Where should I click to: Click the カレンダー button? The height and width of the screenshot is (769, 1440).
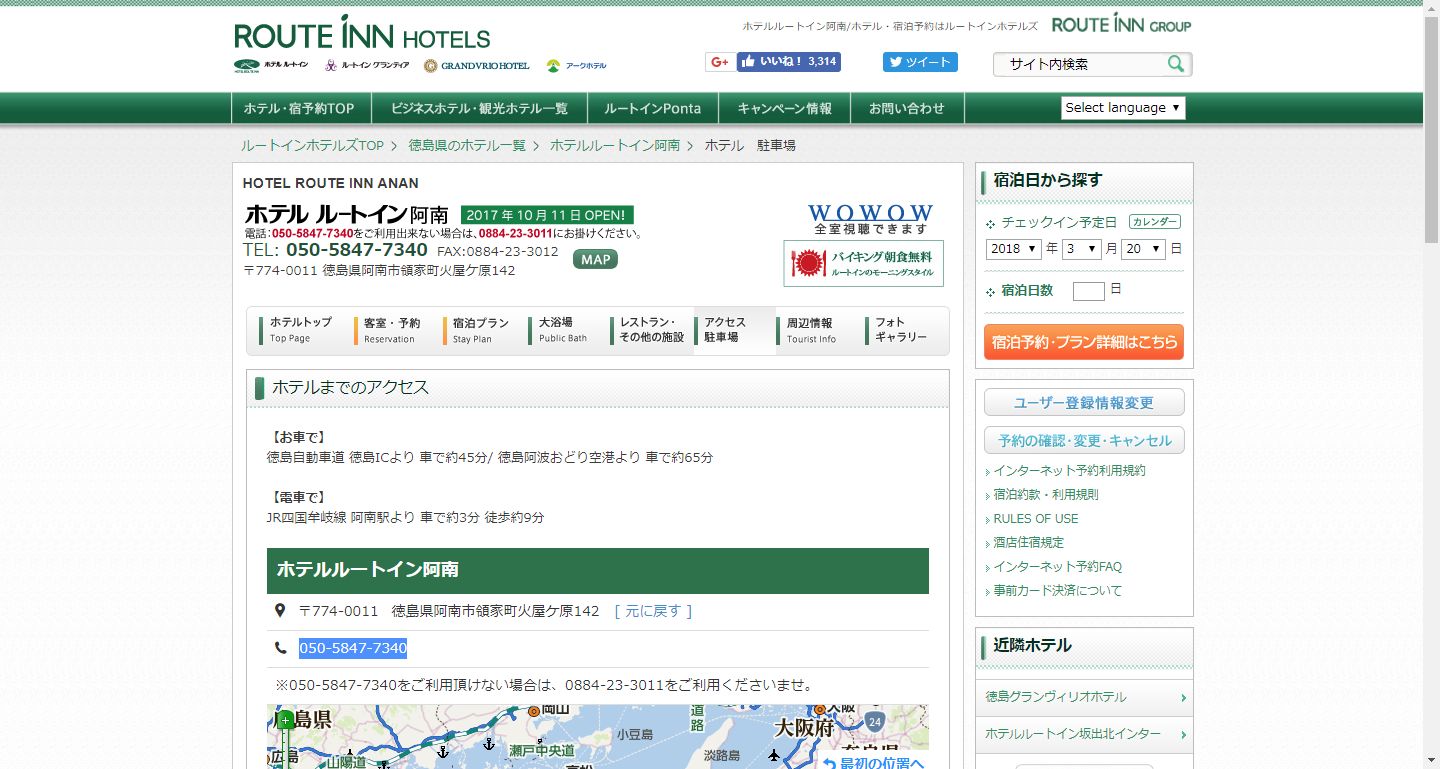point(1154,222)
